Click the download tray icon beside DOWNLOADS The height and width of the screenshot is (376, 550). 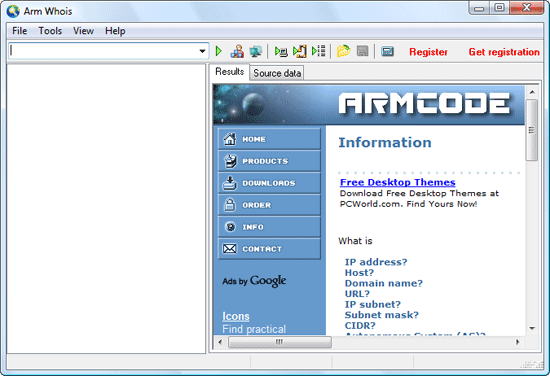[230, 183]
